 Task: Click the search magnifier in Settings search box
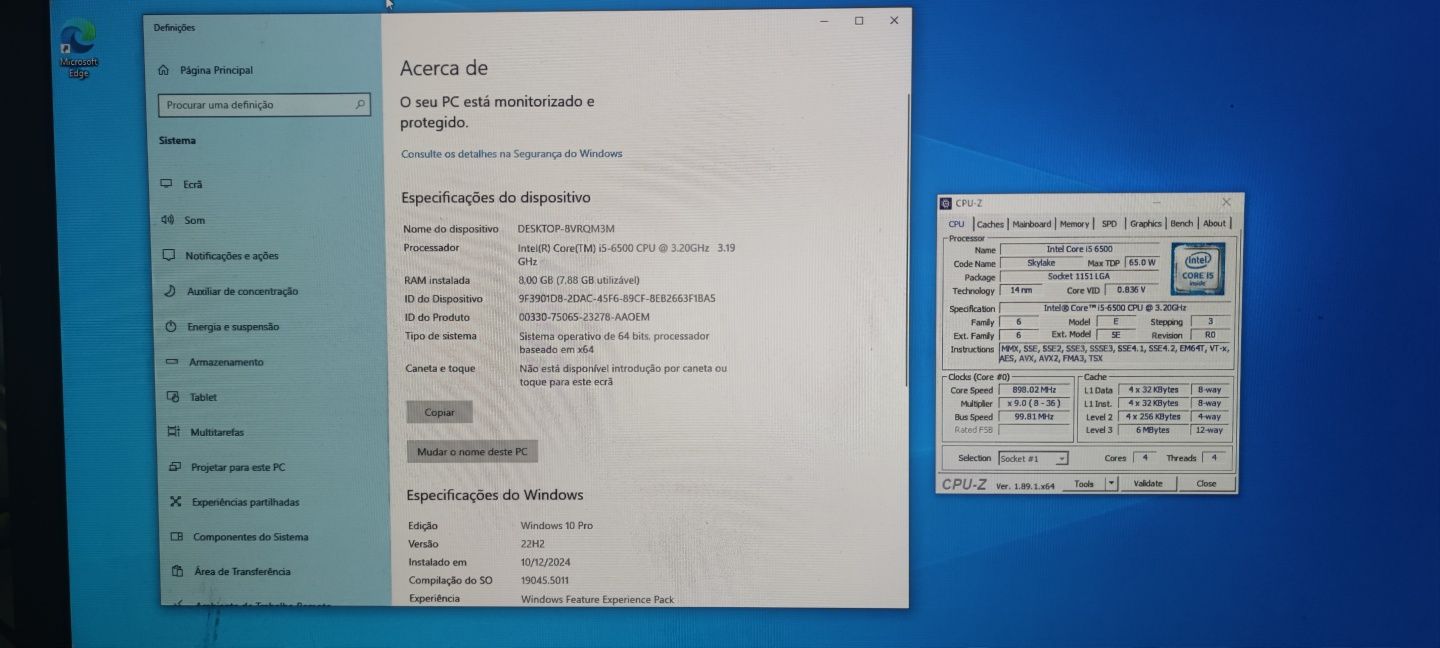point(360,104)
